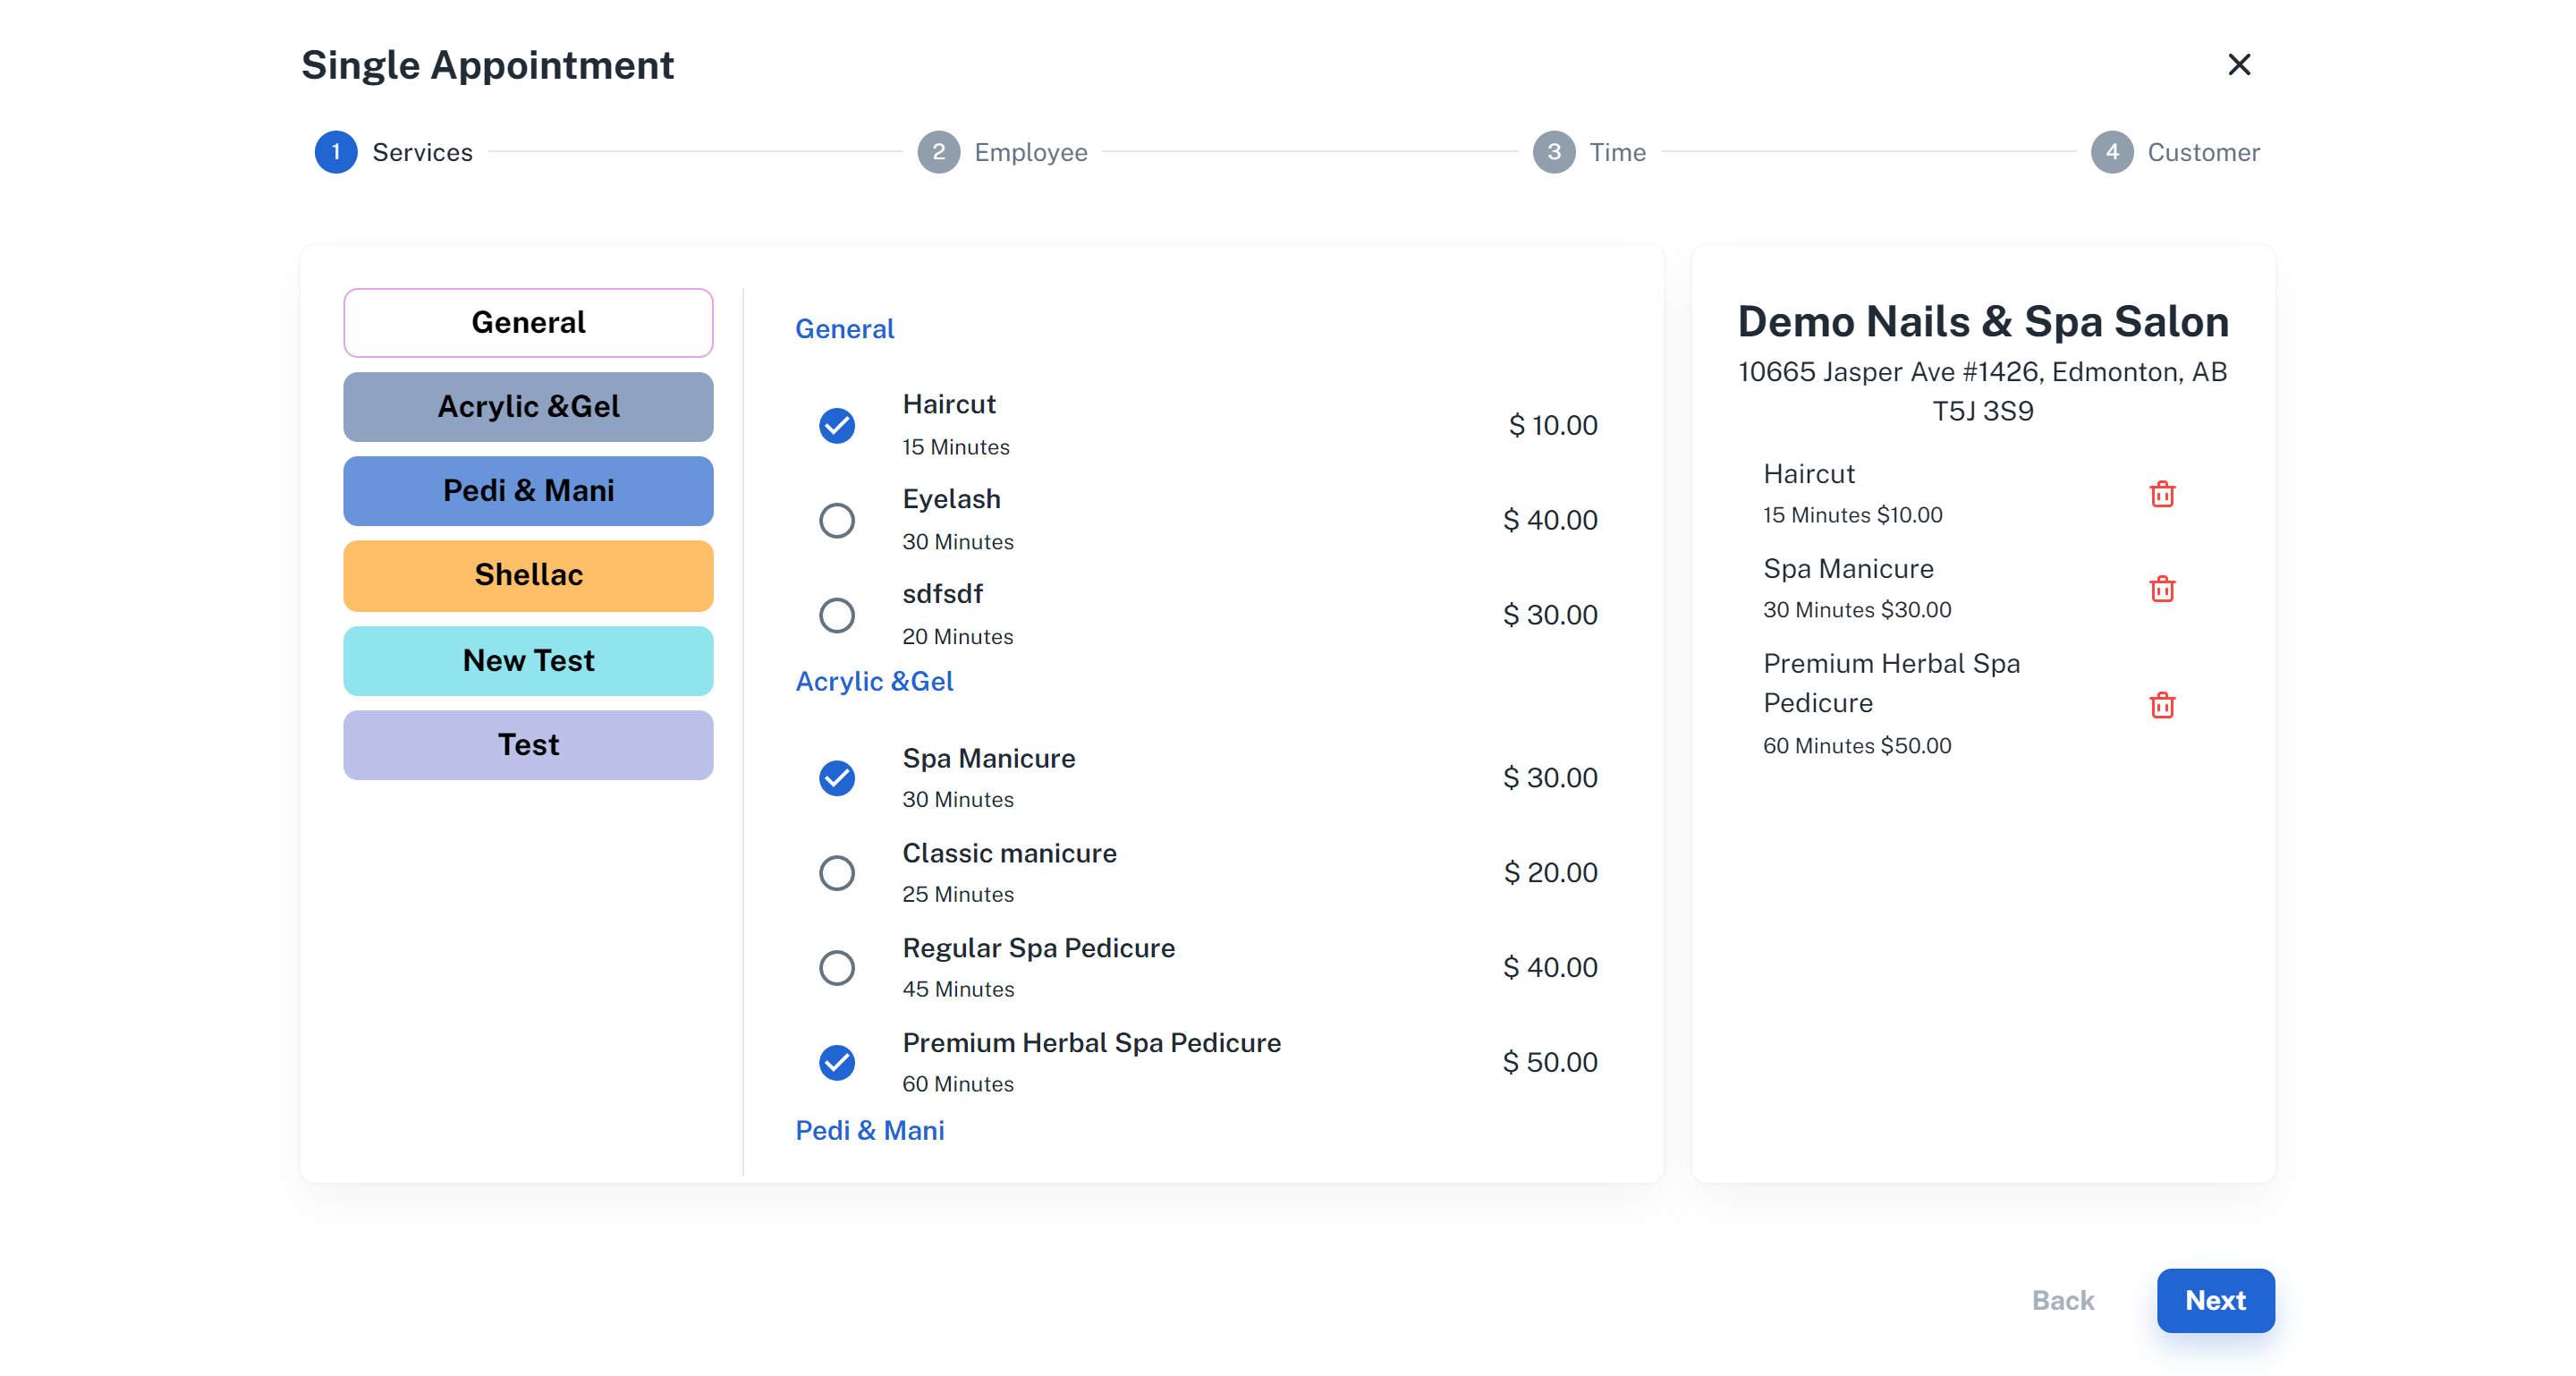The height and width of the screenshot is (1376, 2576).
Task: Close the Single Appointment dialog
Action: coord(2238,65)
